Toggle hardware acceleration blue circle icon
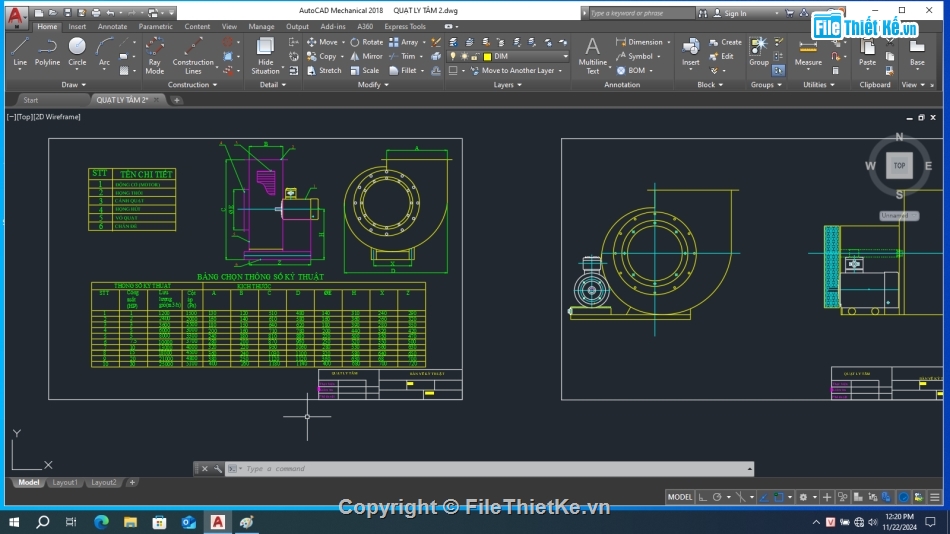 pyautogui.click(x=903, y=498)
